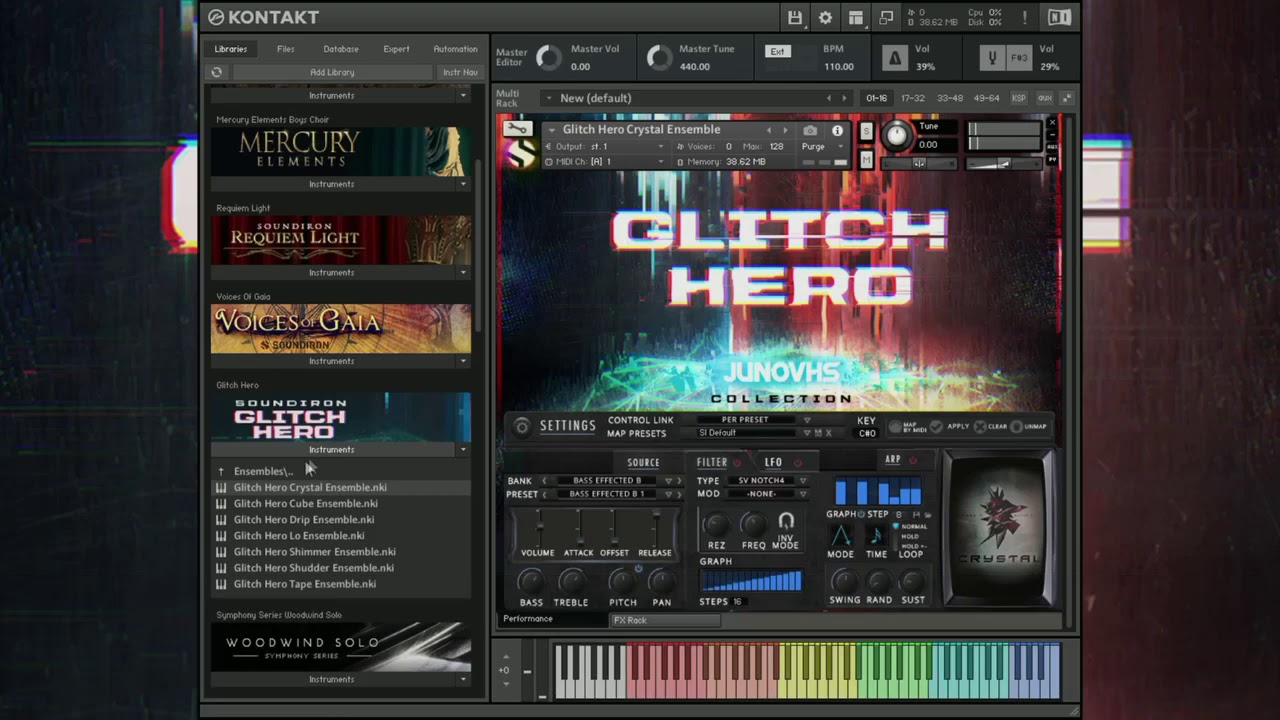Solo the instrument with S button
Screen dimensions: 1280x720
tap(866, 131)
